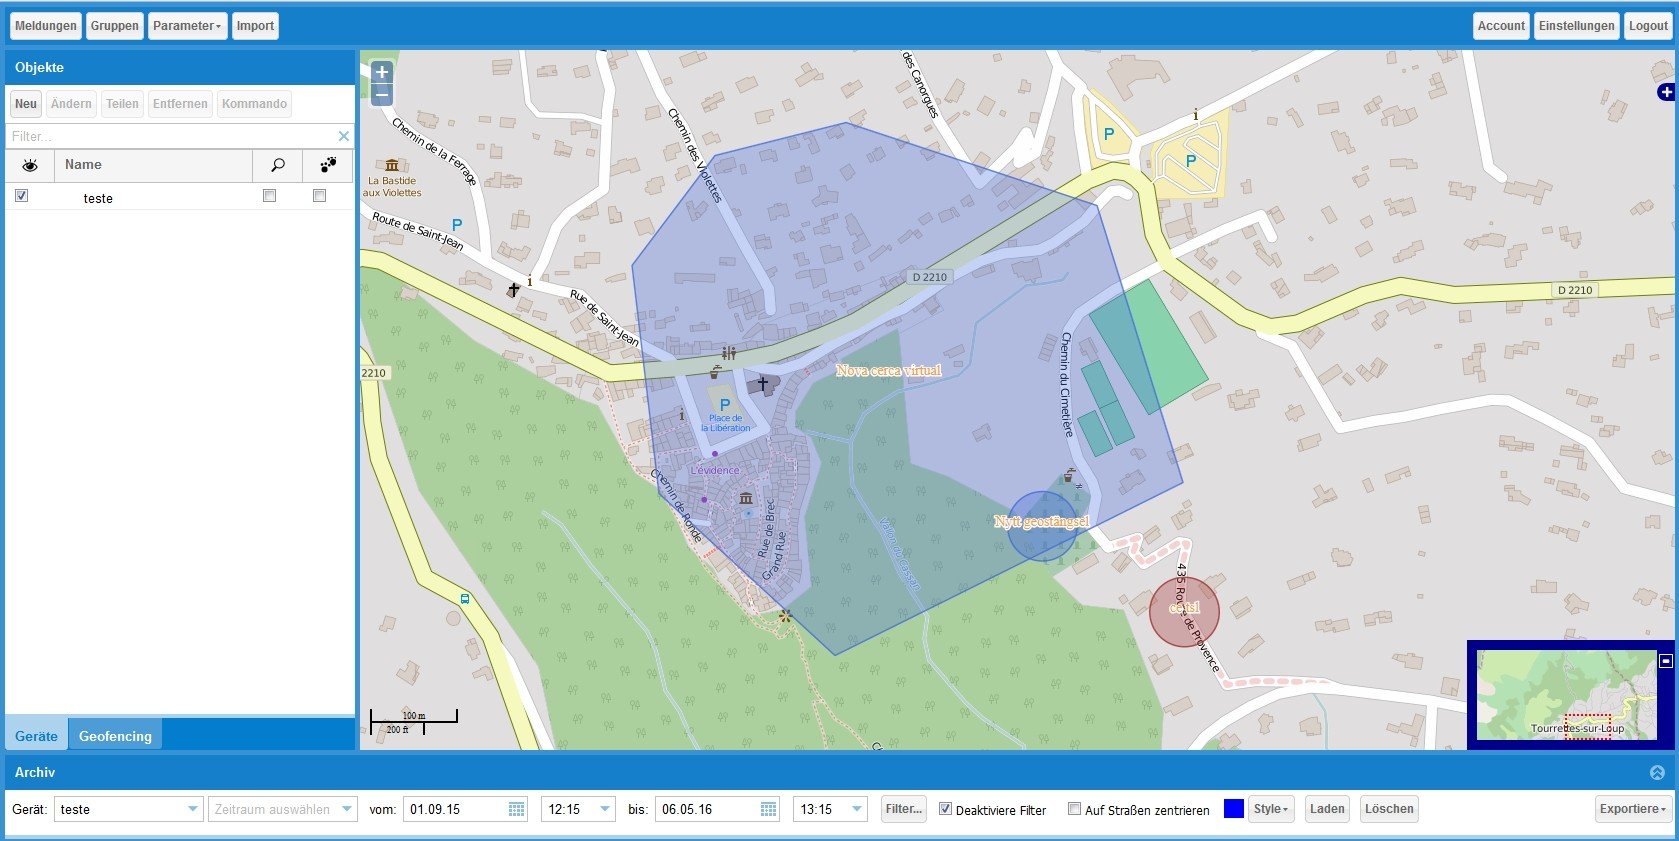Clear the object filter field
Image resolution: width=1679 pixels, height=841 pixels.
point(344,136)
